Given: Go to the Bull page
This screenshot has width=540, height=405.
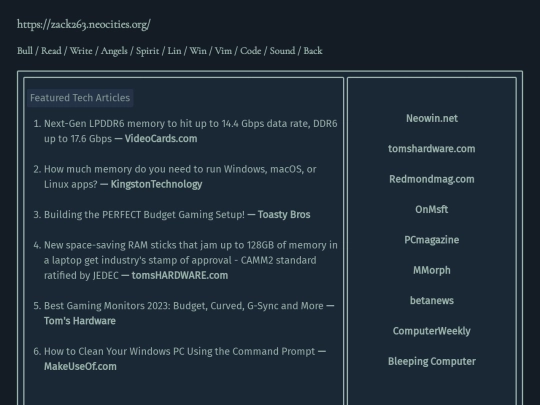Looking at the screenshot, I should point(25,51).
